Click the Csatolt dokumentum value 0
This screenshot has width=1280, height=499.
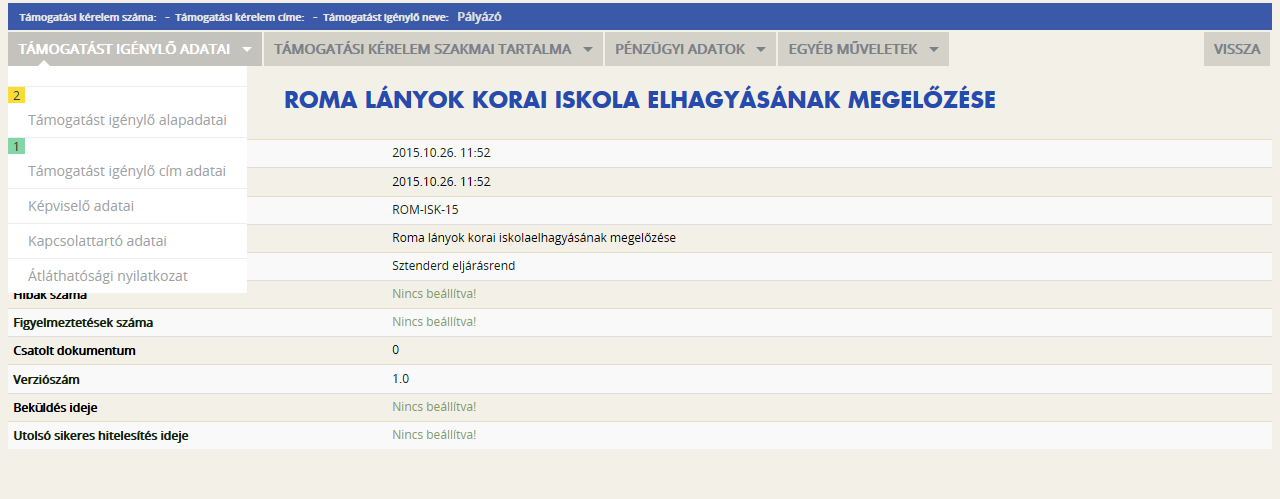coord(396,350)
